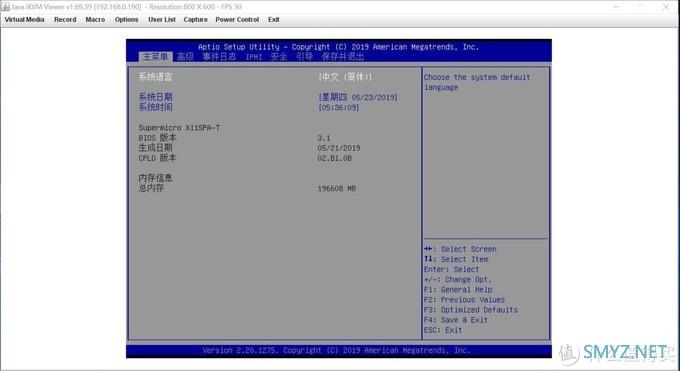Click the 'F1: General Help' key hint
The width and height of the screenshot is (680, 371).
click(458, 289)
